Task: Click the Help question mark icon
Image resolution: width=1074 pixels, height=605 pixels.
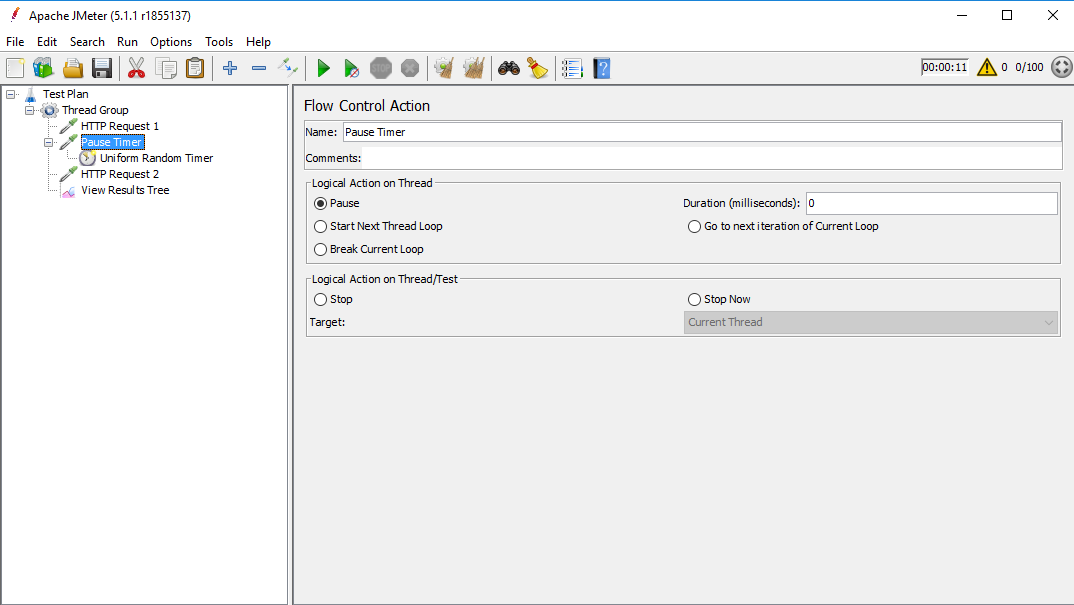Action: pos(601,68)
